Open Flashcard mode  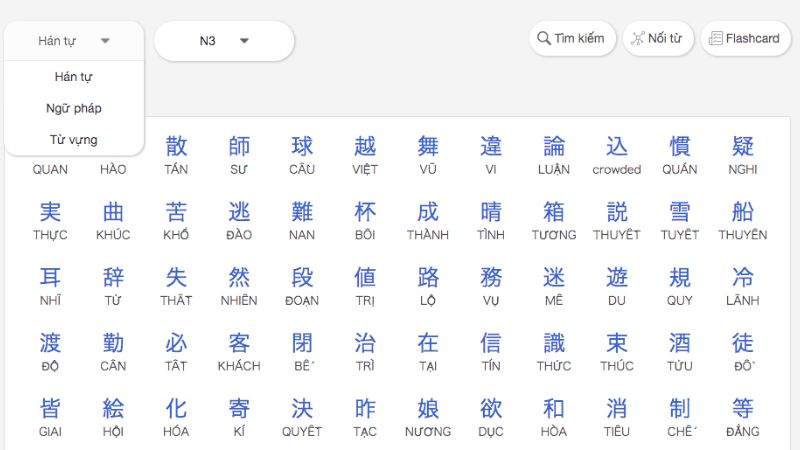[x=745, y=38]
